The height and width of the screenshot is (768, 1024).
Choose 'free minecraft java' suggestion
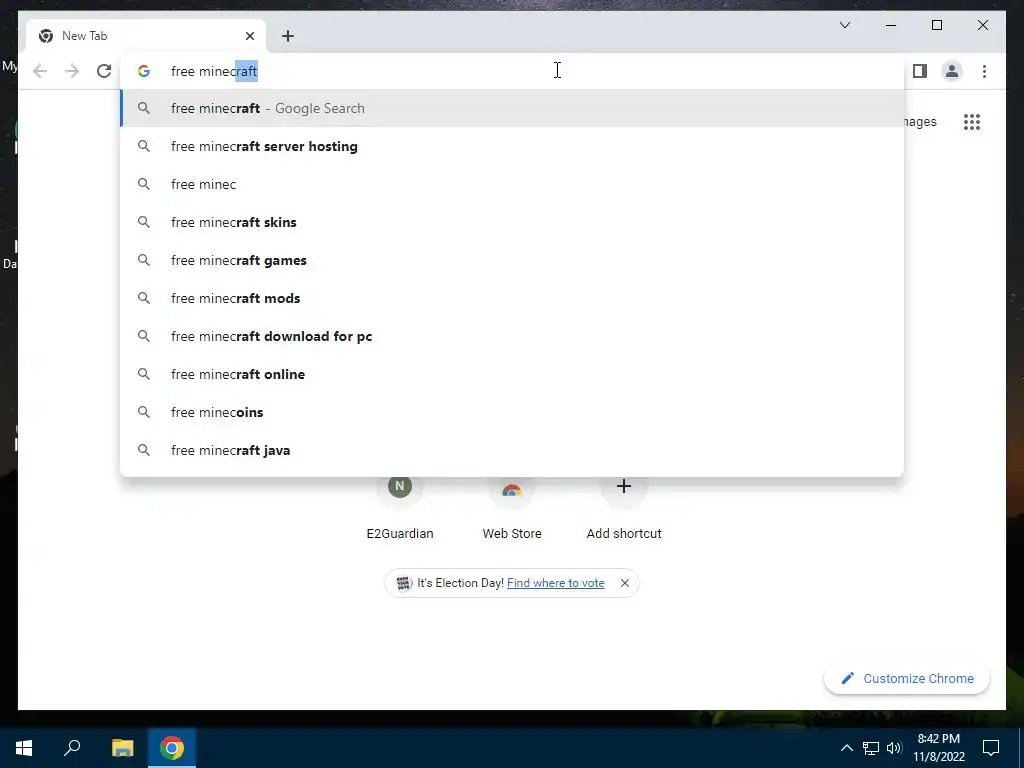tap(512, 450)
